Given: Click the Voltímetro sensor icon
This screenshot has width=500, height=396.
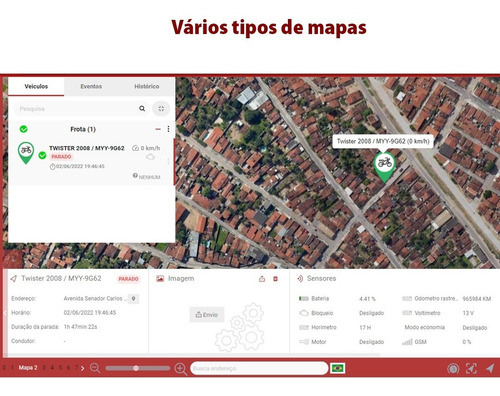Looking at the screenshot, I should pos(407,313).
